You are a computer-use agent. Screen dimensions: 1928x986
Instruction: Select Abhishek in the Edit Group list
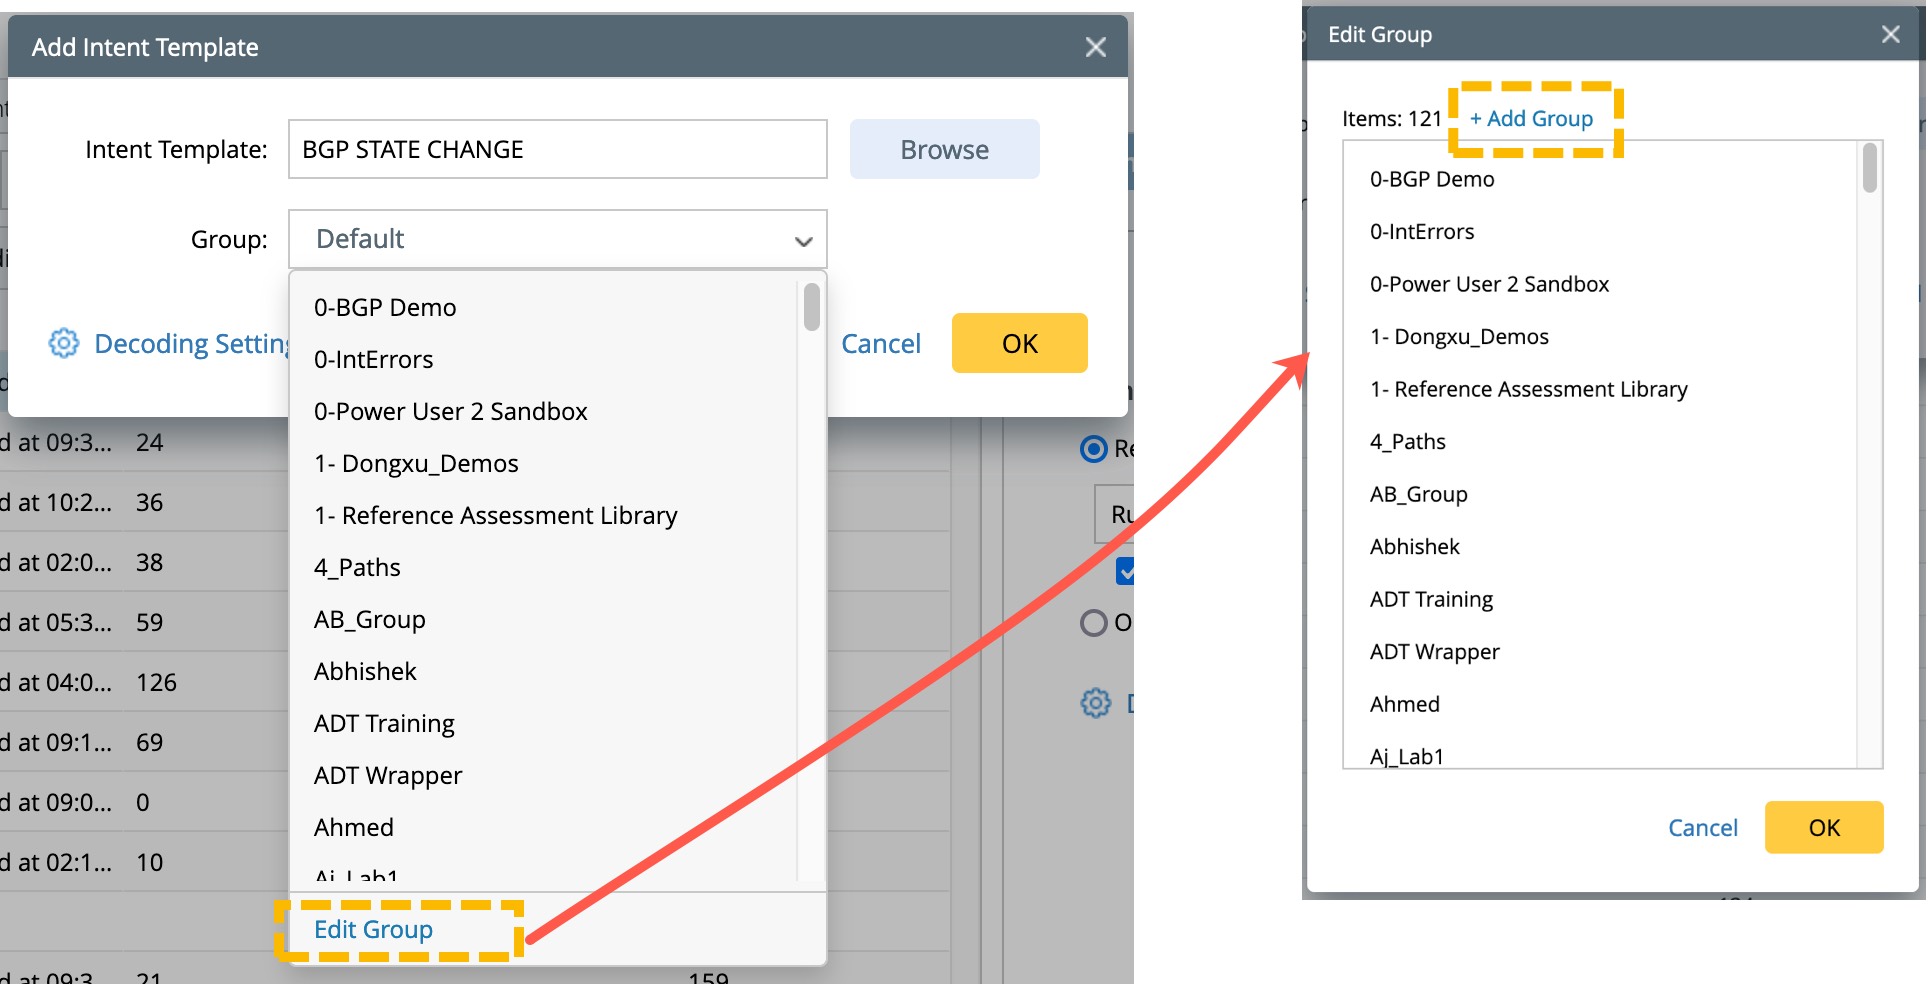1414,546
